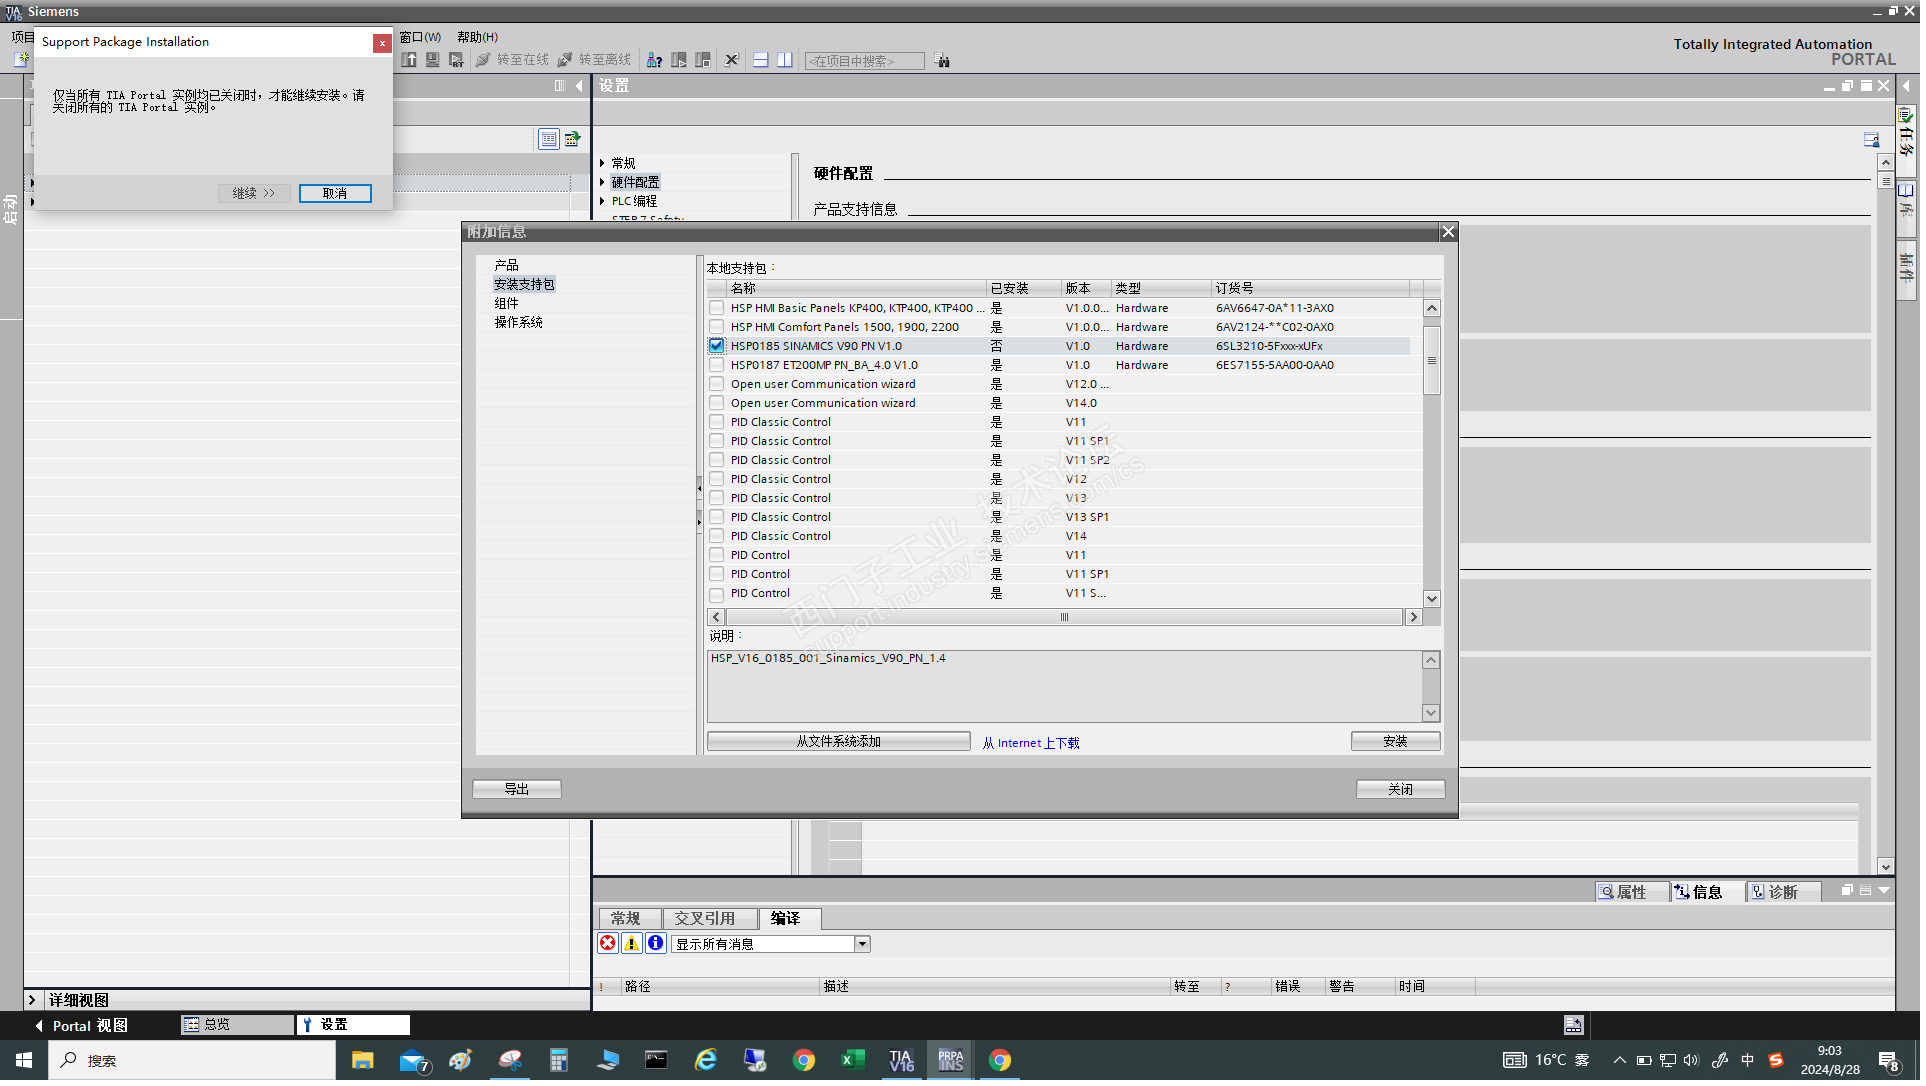The height and width of the screenshot is (1086, 1926).
Task: Open the 帮助(H) menu
Action: 479,37
